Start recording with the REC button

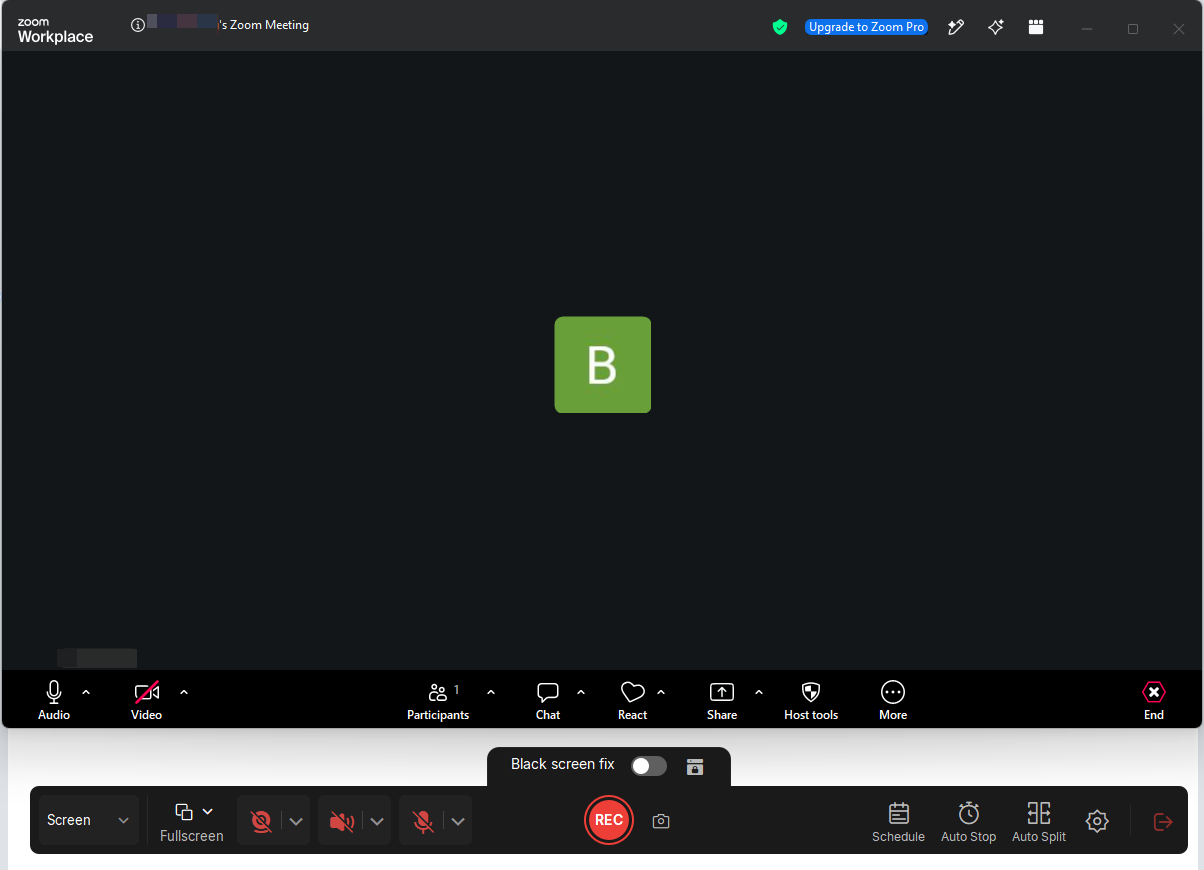click(x=609, y=820)
